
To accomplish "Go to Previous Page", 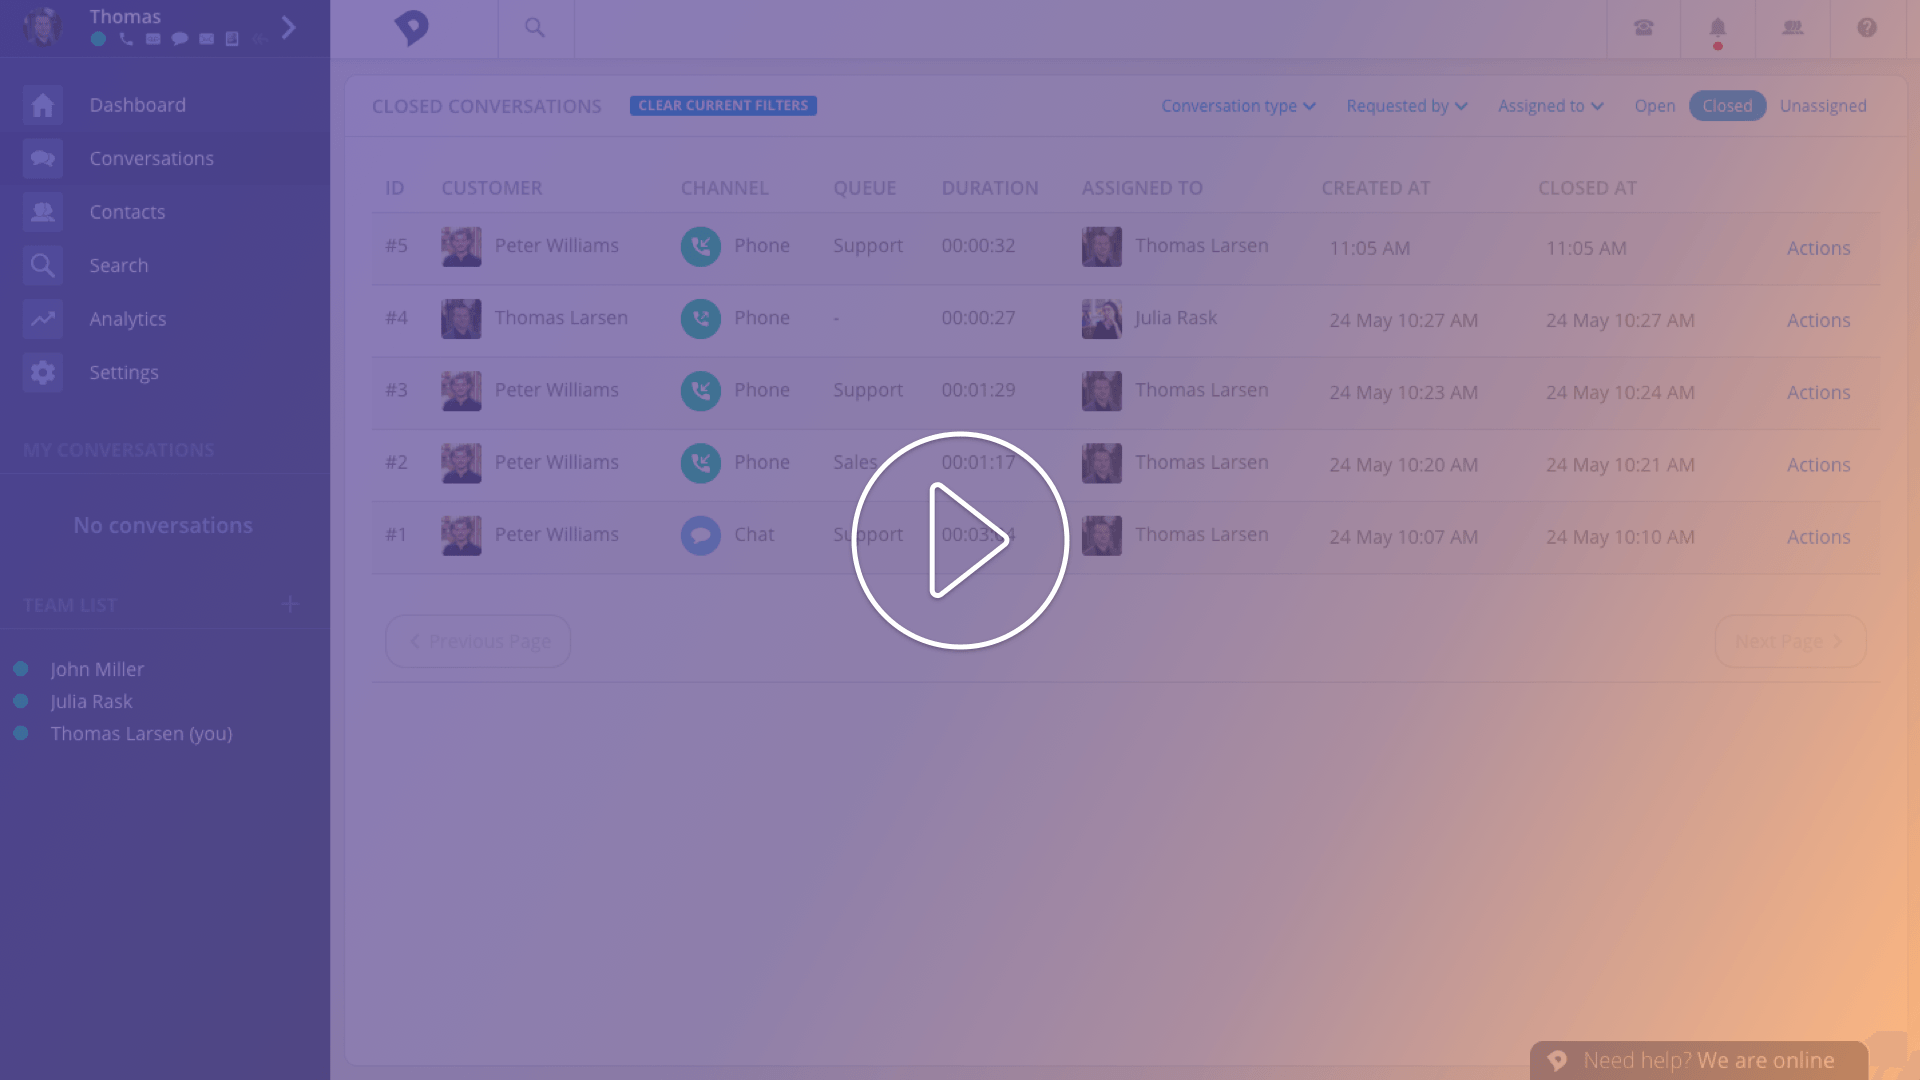I will pyautogui.click(x=478, y=641).
